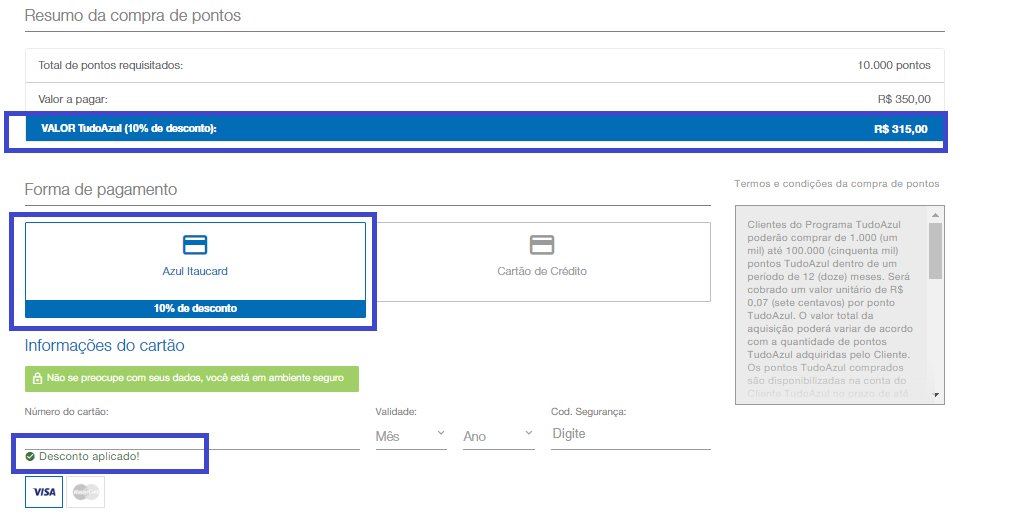The image size is (1026, 519).
Task: Click the VALOR TudoAzul (10% de desconto) label
Action: [x=129, y=128]
